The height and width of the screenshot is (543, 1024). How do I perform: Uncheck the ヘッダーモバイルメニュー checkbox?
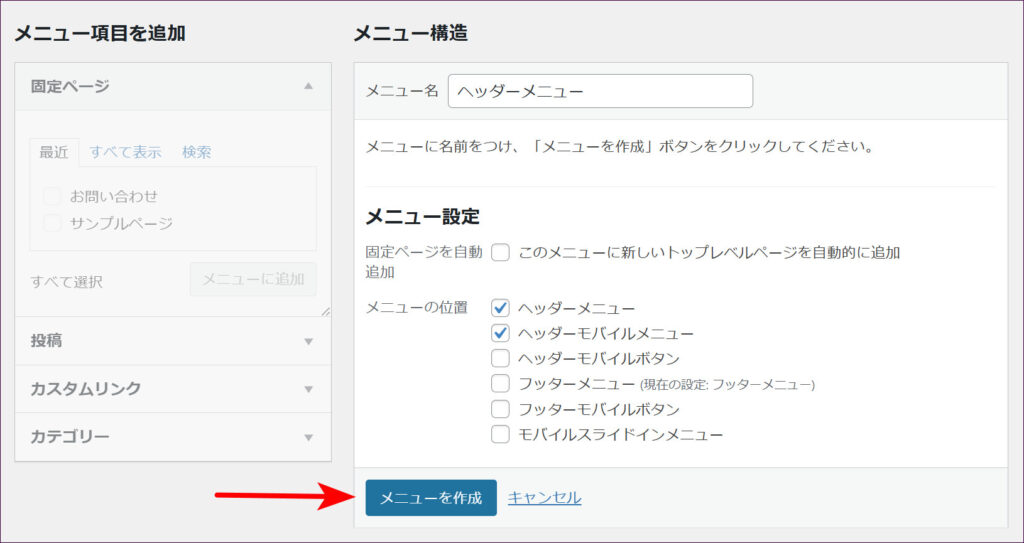pyautogui.click(x=501, y=333)
